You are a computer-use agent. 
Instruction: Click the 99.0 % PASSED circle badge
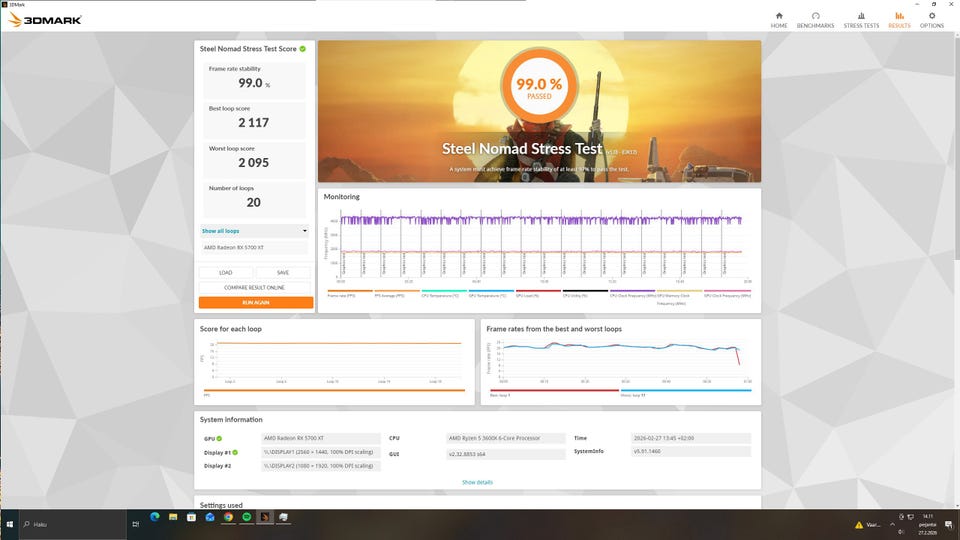point(539,86)
